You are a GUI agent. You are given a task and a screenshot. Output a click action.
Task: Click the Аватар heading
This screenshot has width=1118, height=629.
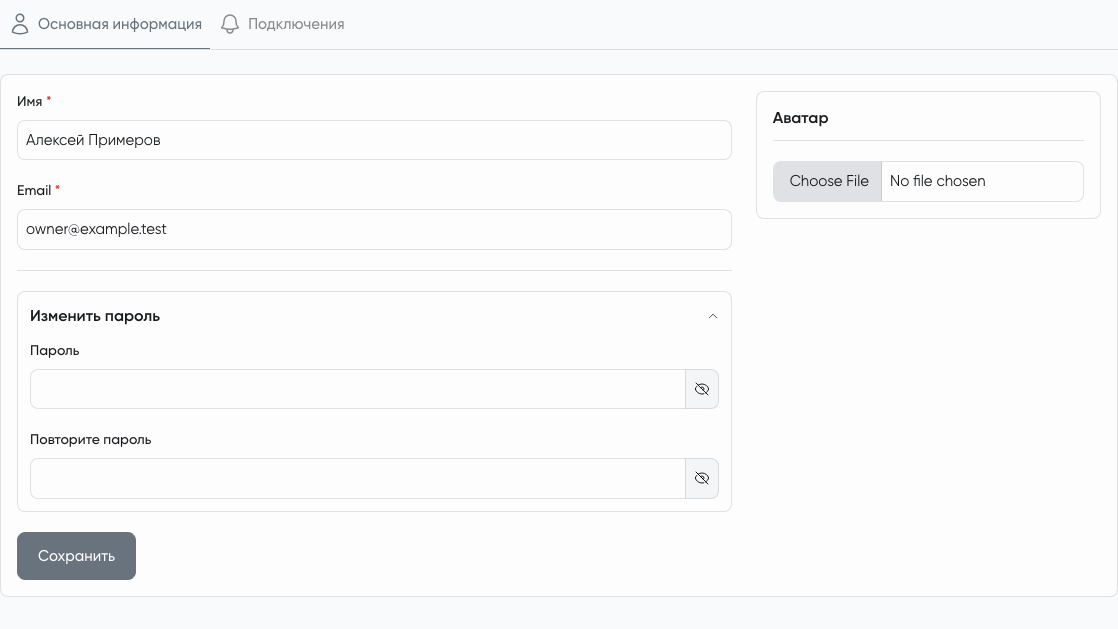point(801,118)
